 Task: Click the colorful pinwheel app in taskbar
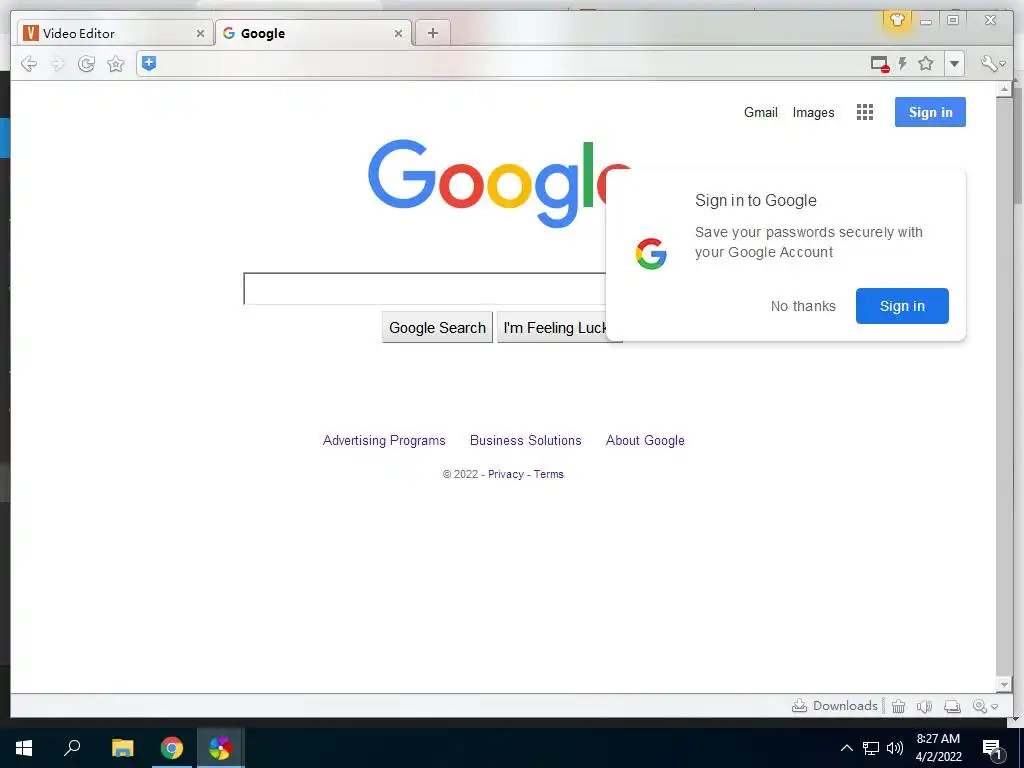click(x=220, y=748)
